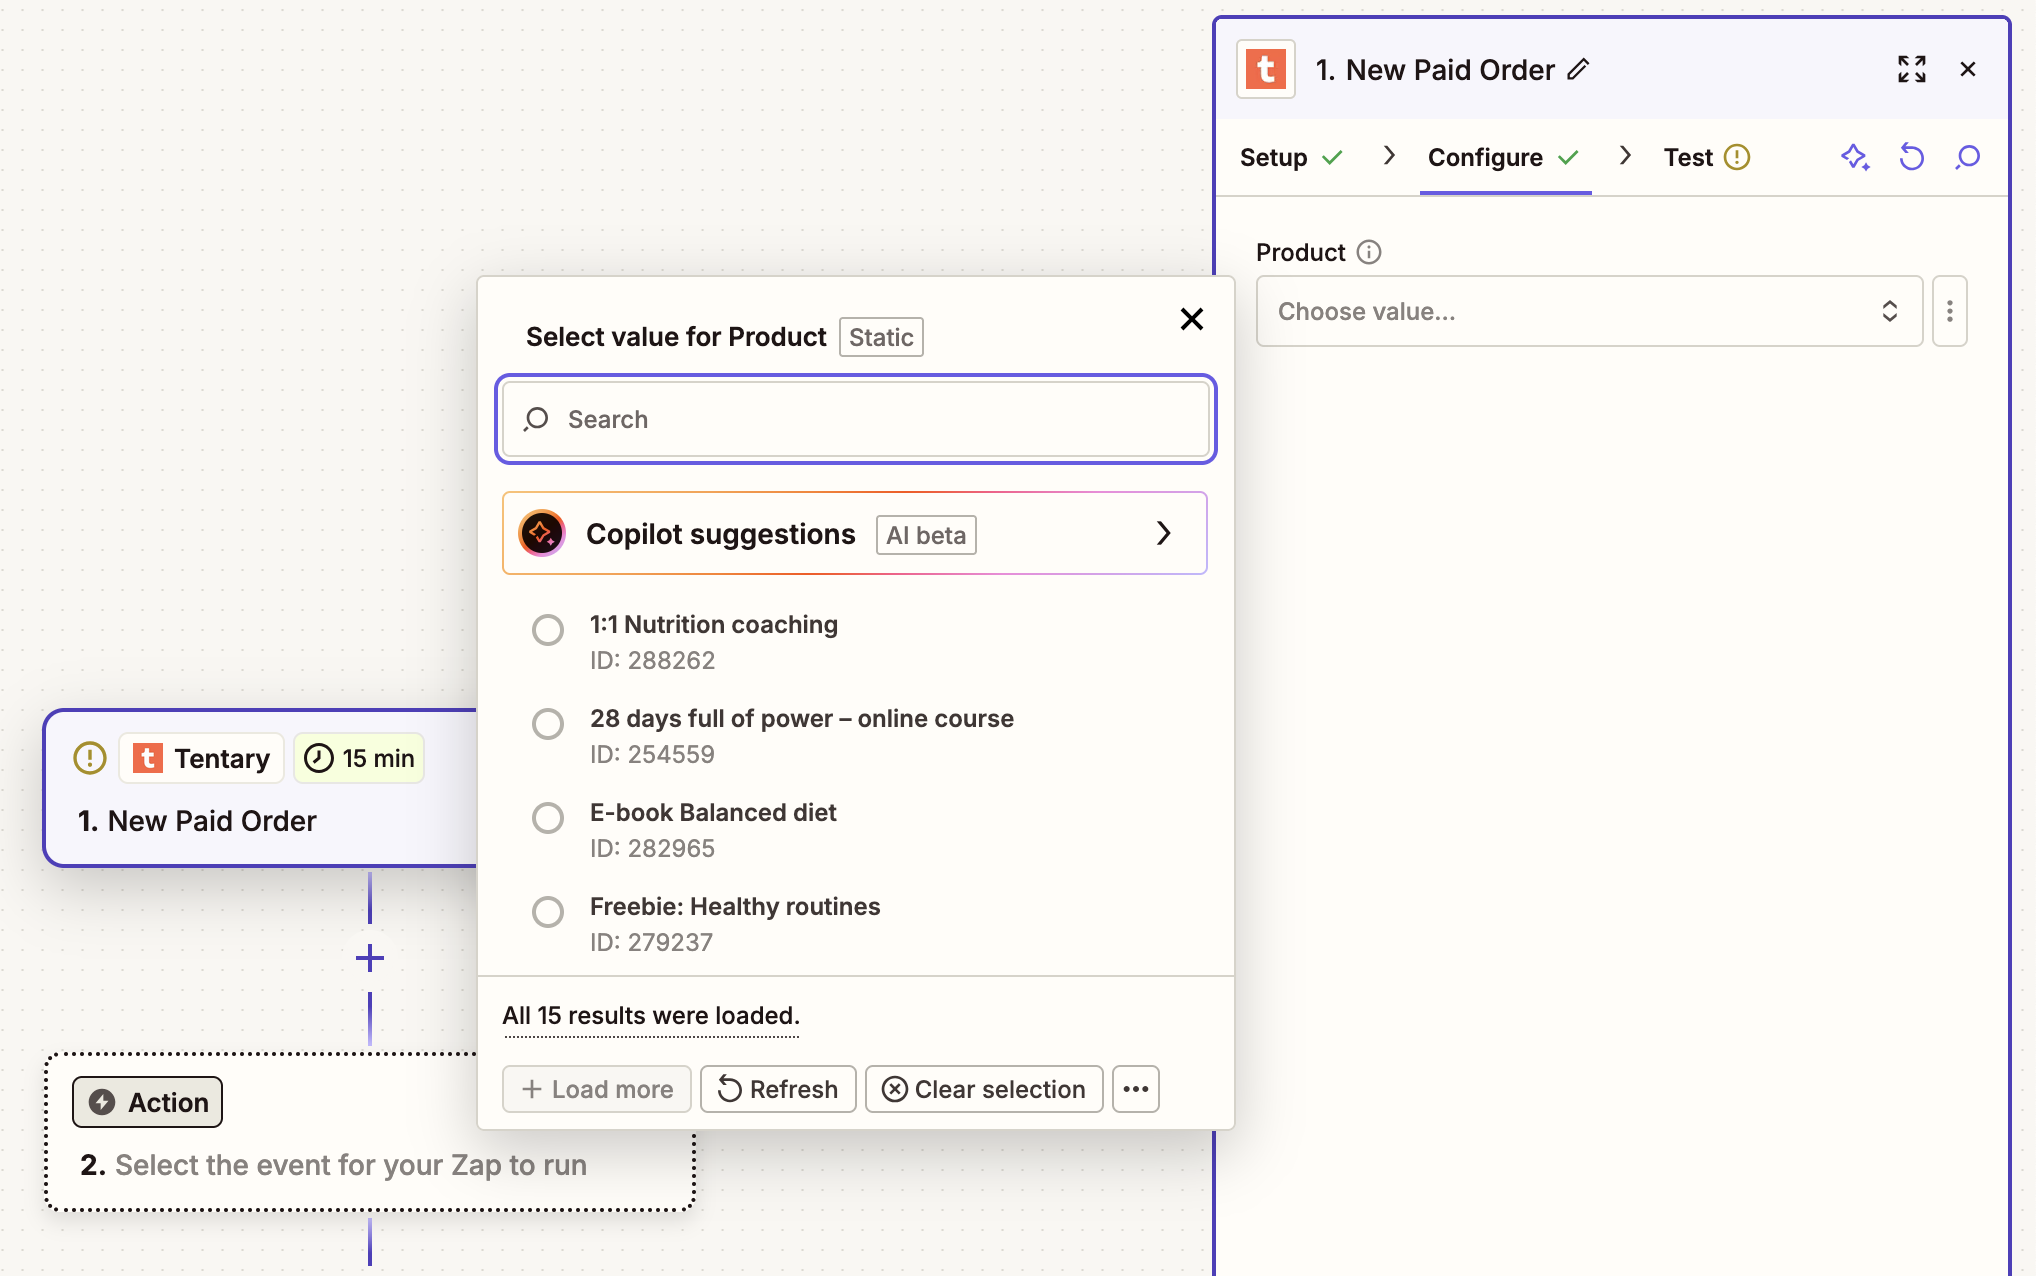Screen dimensions: 2036x1276
Task: Click the Static mode tag
Action: [x=881, y=337]
